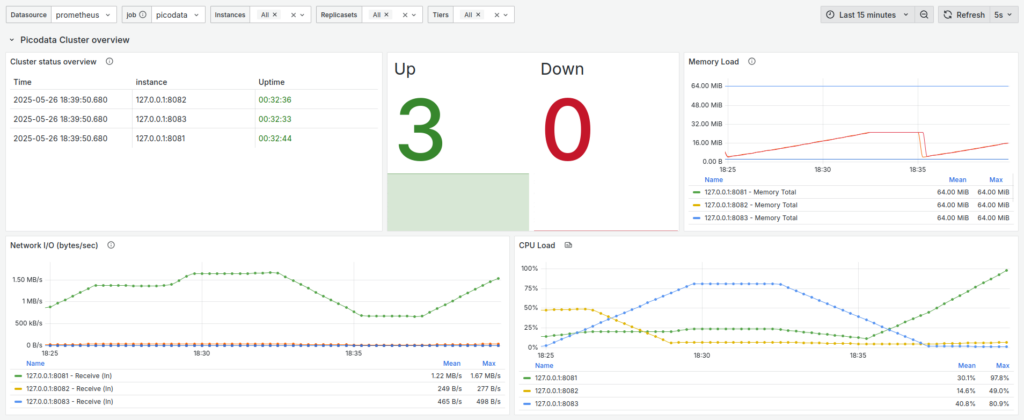This screenshot has height=420, width=1024.
Task: Click the zoom out time range icon
Action: click(924, 15)
